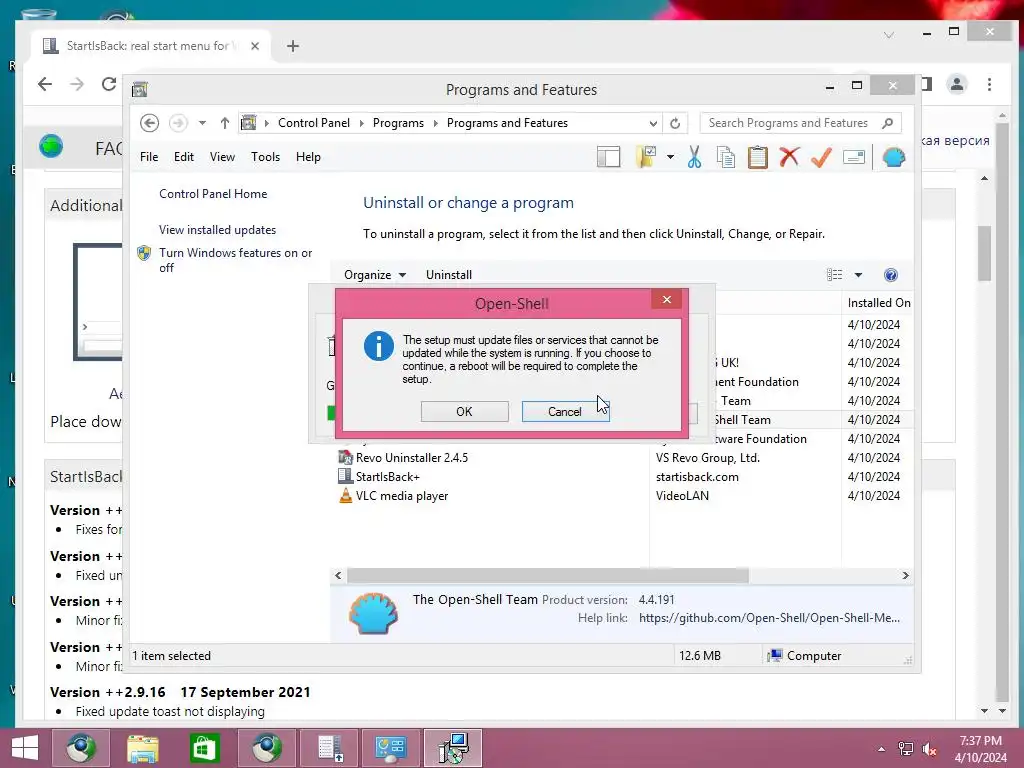The width and height of the screenshot is (1024, 768).
Task: Click the browser Reload button
Action: (x=109, y=84)
